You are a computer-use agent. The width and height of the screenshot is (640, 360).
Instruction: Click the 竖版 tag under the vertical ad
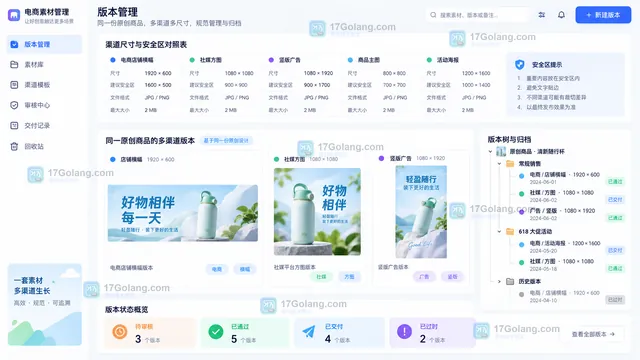[x=452, y=277]
